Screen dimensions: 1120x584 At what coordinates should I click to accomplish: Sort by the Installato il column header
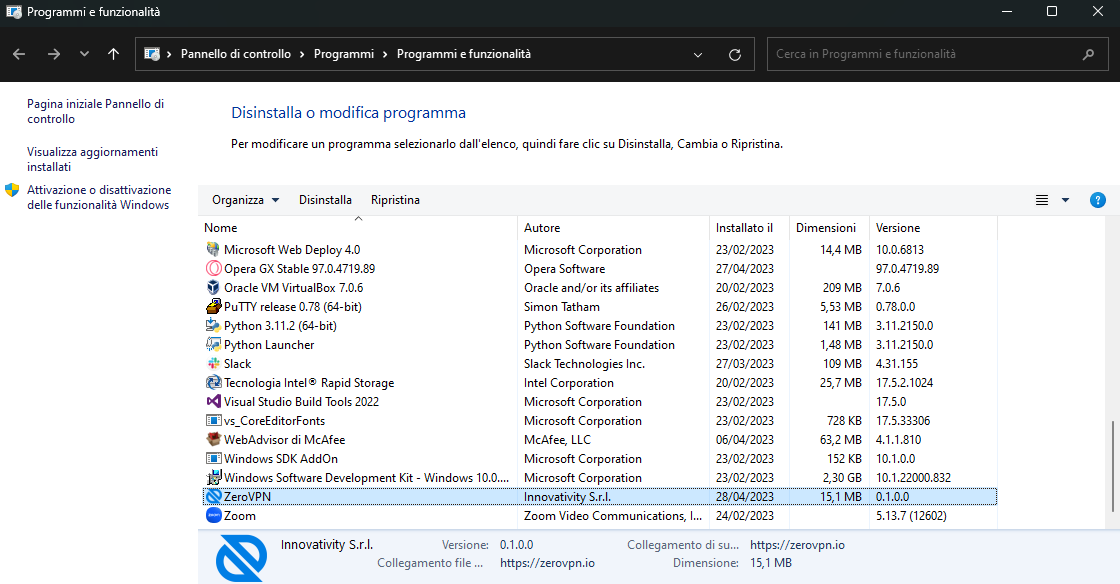coord(749,228)
